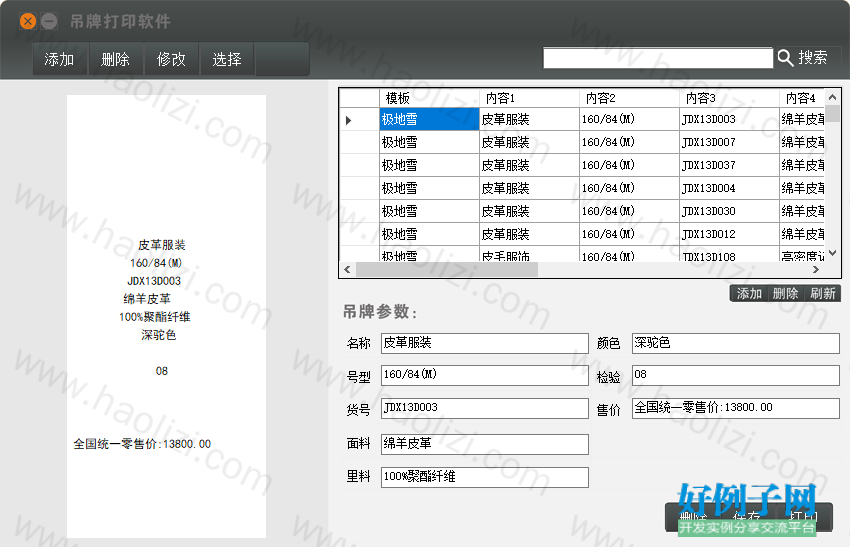Minimize the window with the gray button
The image size is (850, 547).
click(49, 21)
